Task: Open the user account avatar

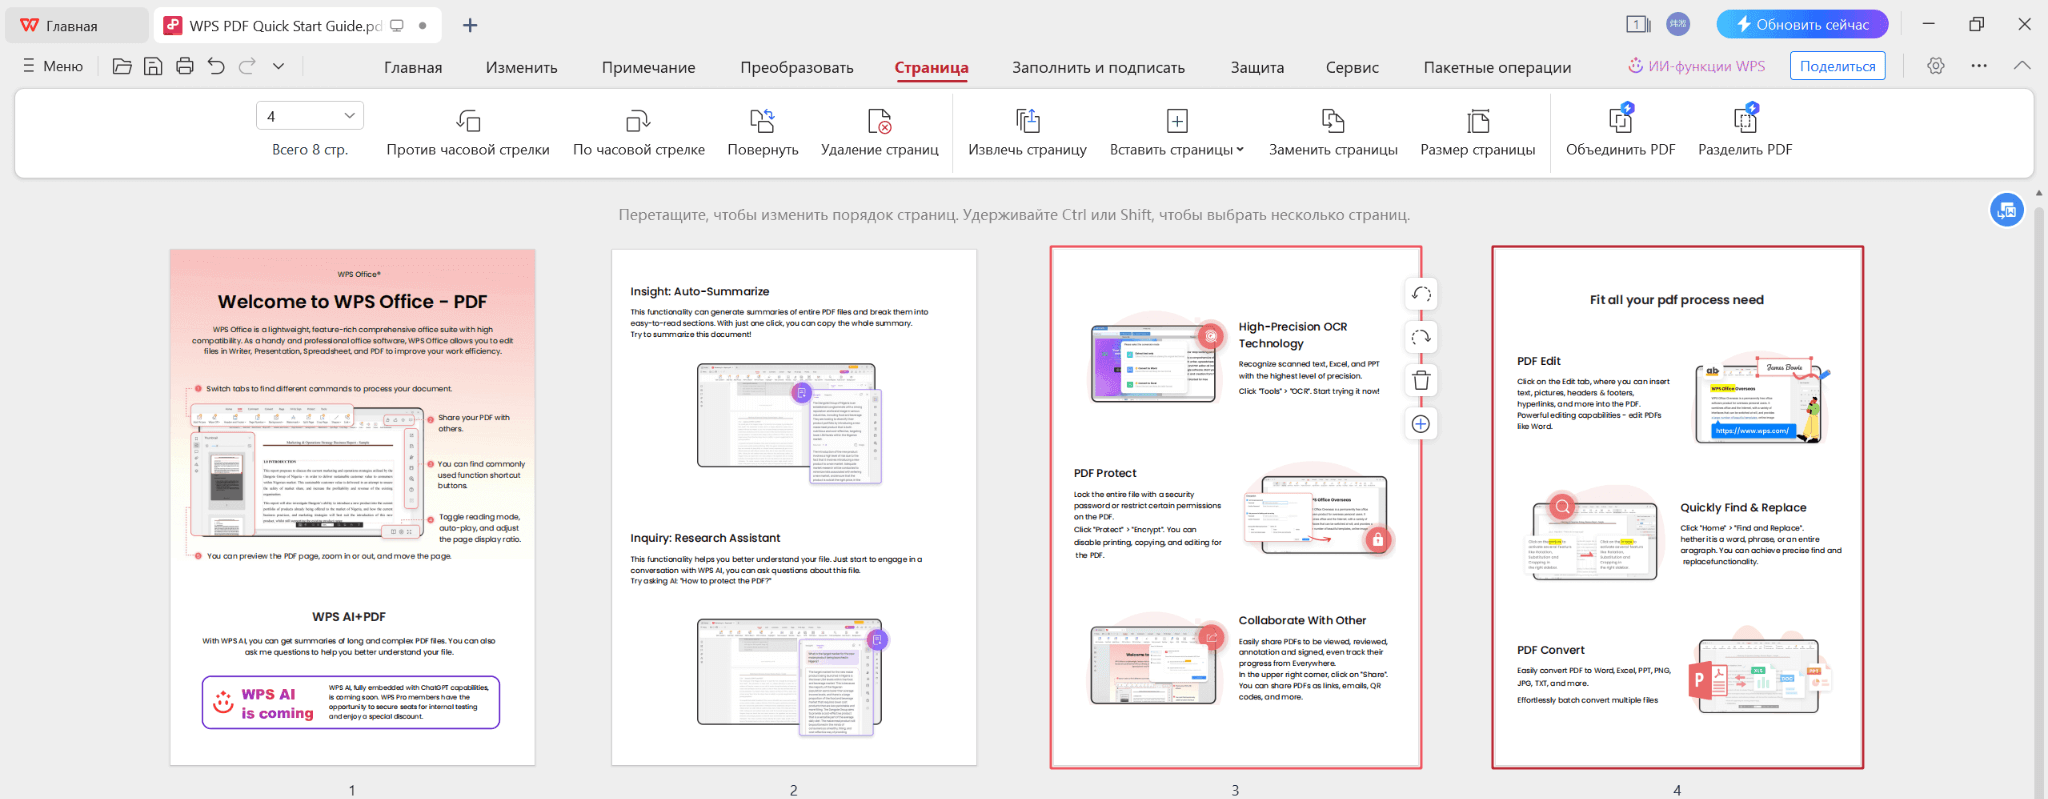Action: (x=1678, y=24)
